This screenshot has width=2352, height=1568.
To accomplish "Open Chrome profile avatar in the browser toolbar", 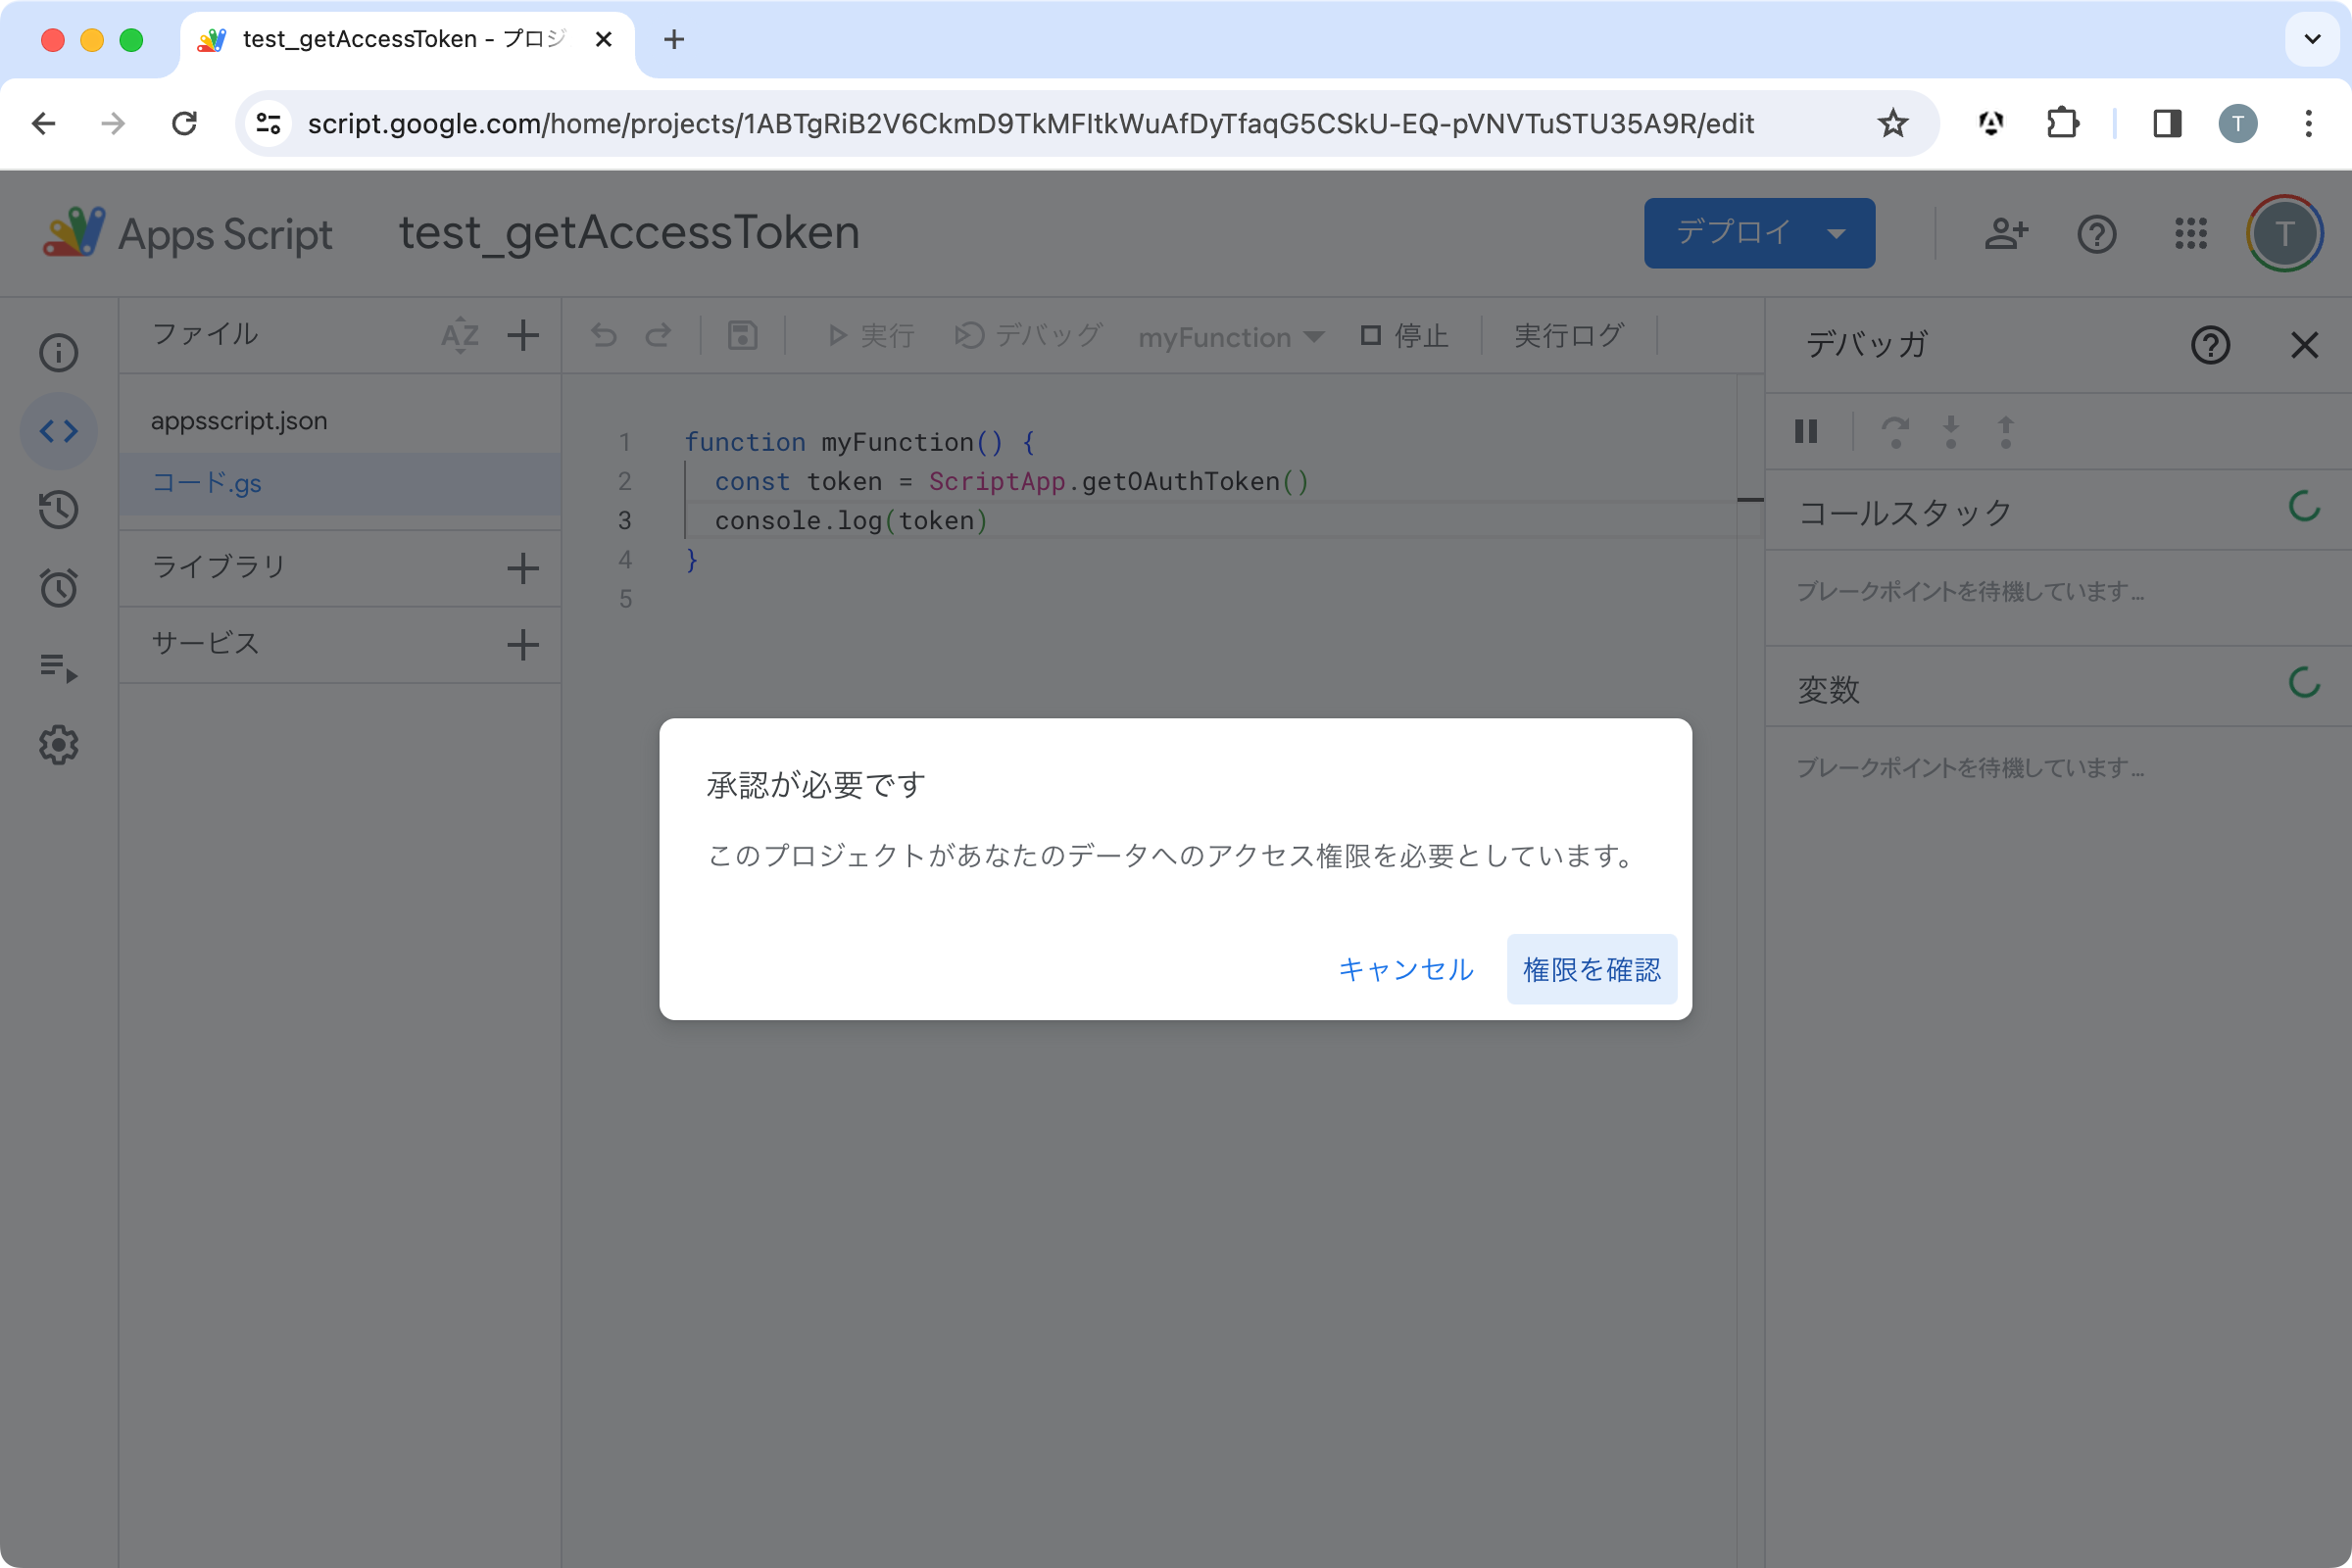I will (x=2237, y=123).
